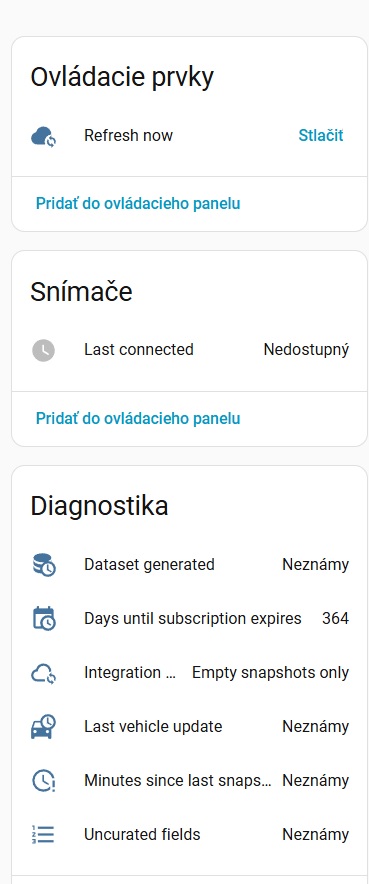Click the Last connected clock icon
This screenshot has height=884, width=369.
click(43, 350)
